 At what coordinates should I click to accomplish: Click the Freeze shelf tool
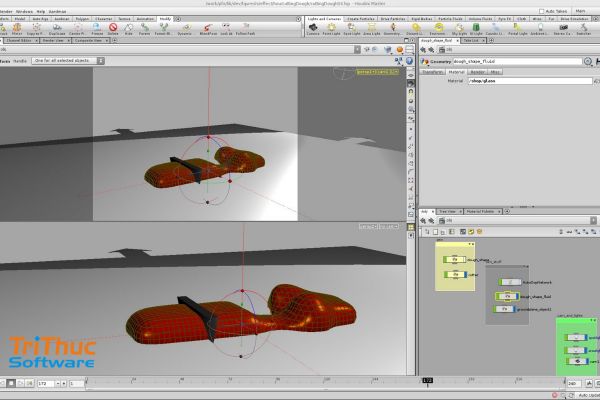coord(97,29)
